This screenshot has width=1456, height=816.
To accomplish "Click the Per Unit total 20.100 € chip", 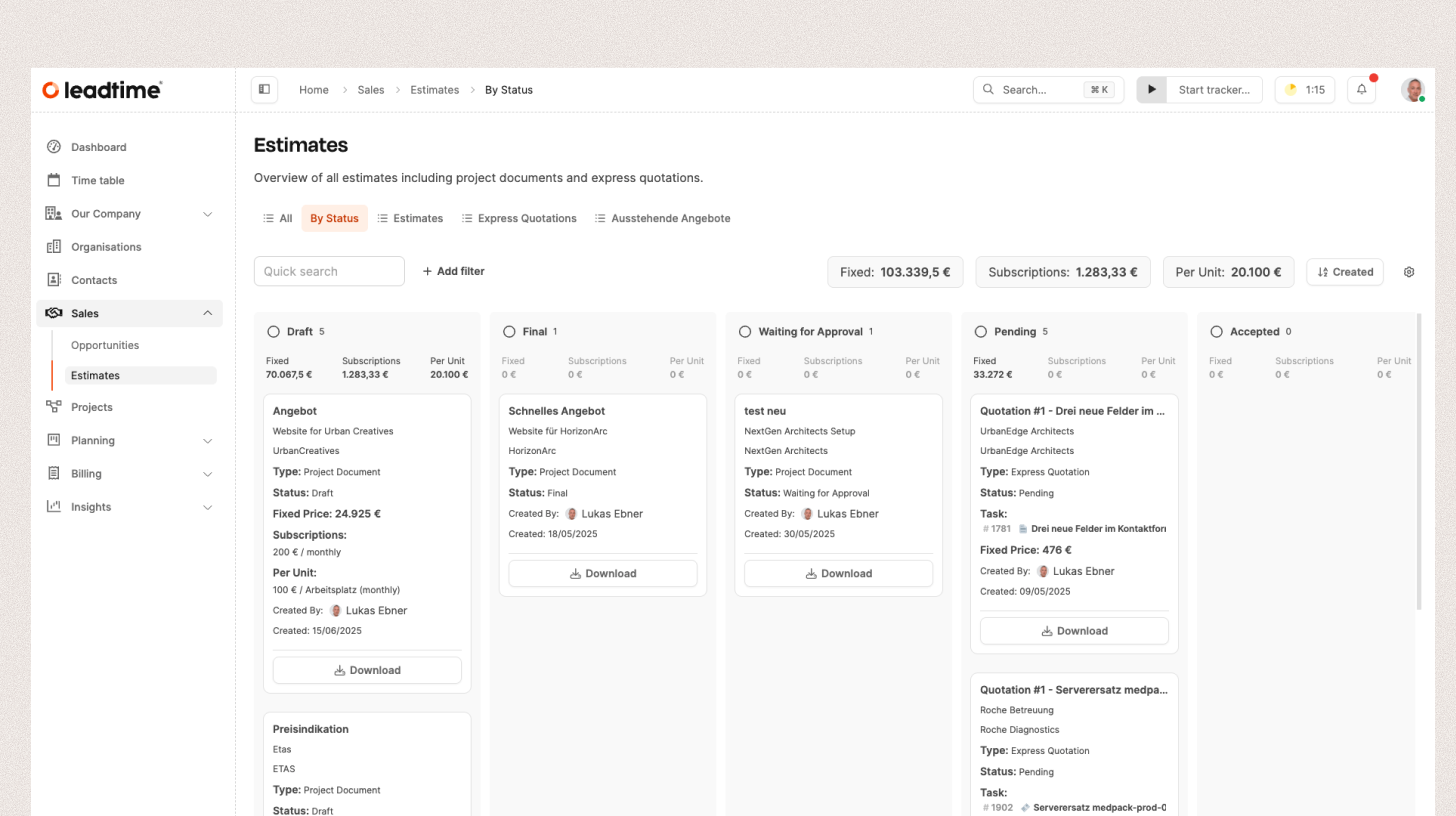I will click(1228, 272).
